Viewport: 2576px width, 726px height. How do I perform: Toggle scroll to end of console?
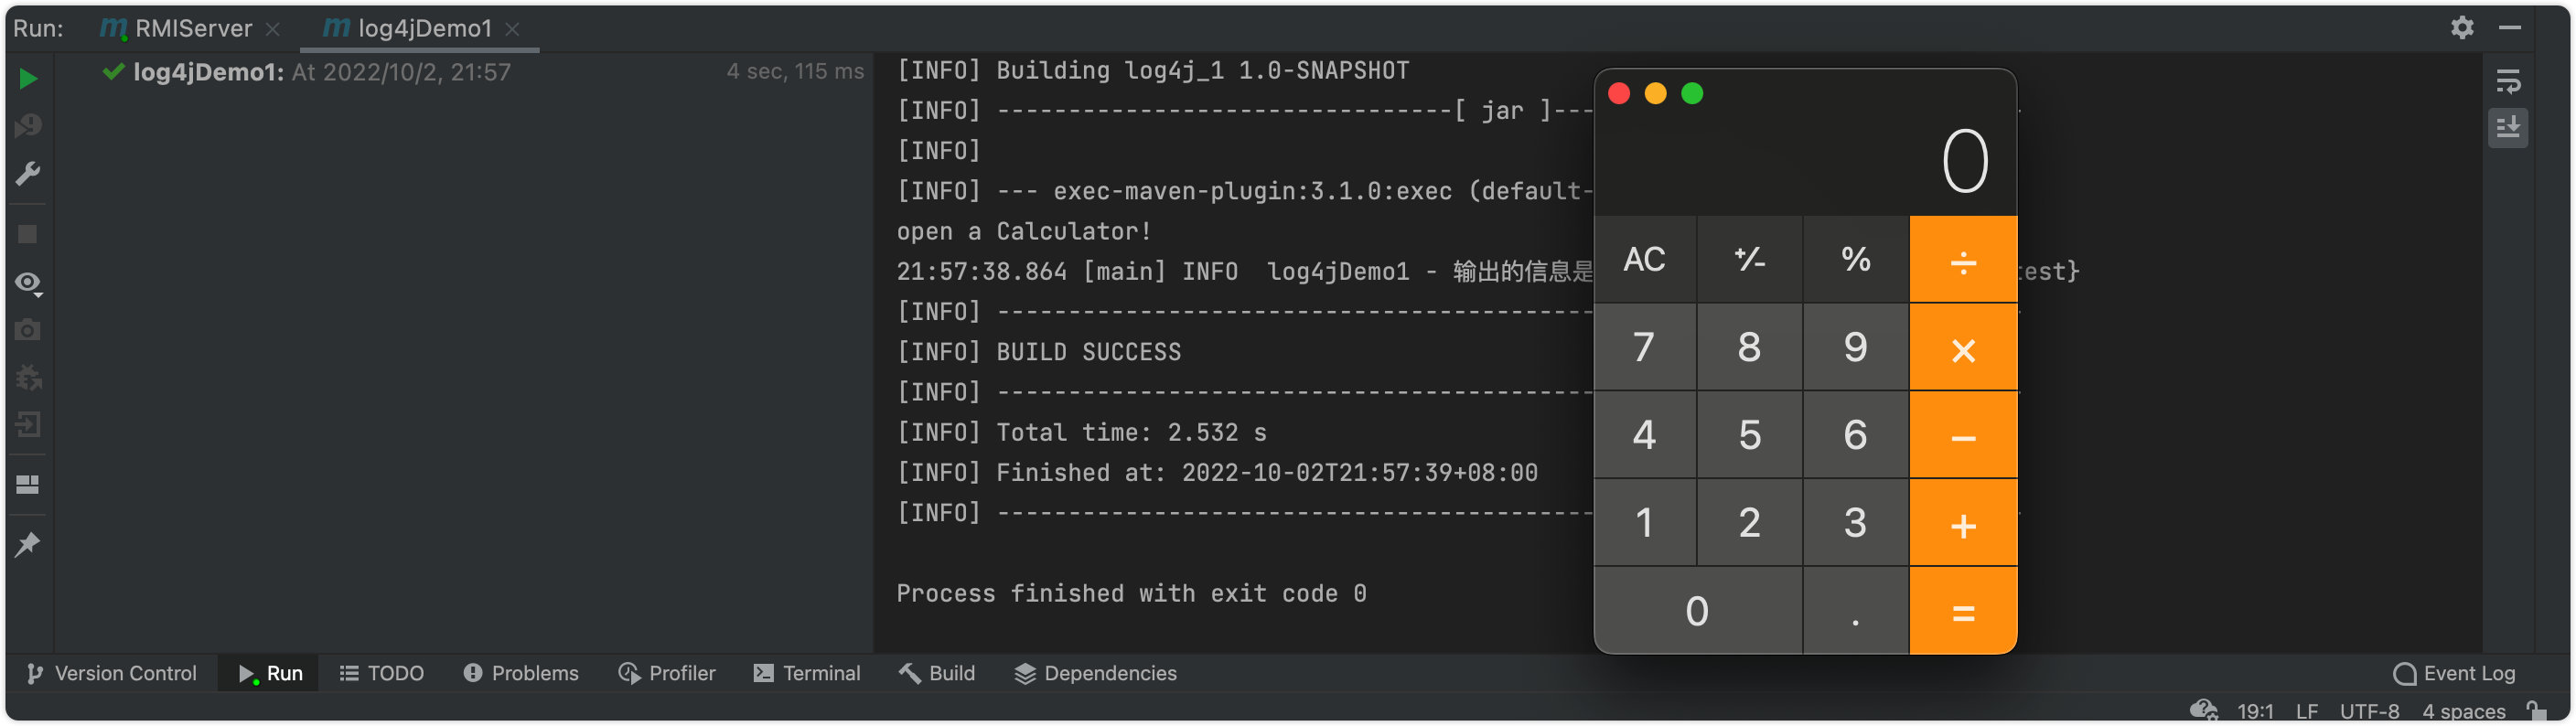2507,128
